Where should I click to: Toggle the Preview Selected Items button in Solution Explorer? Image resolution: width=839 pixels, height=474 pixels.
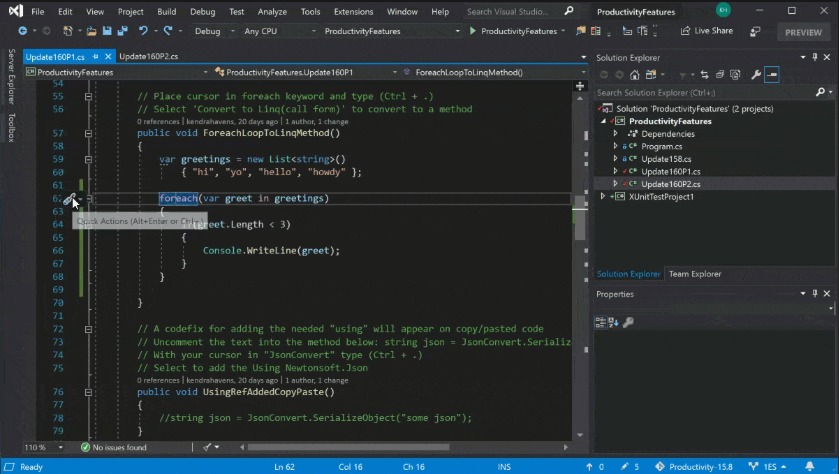tap(772, 74)
